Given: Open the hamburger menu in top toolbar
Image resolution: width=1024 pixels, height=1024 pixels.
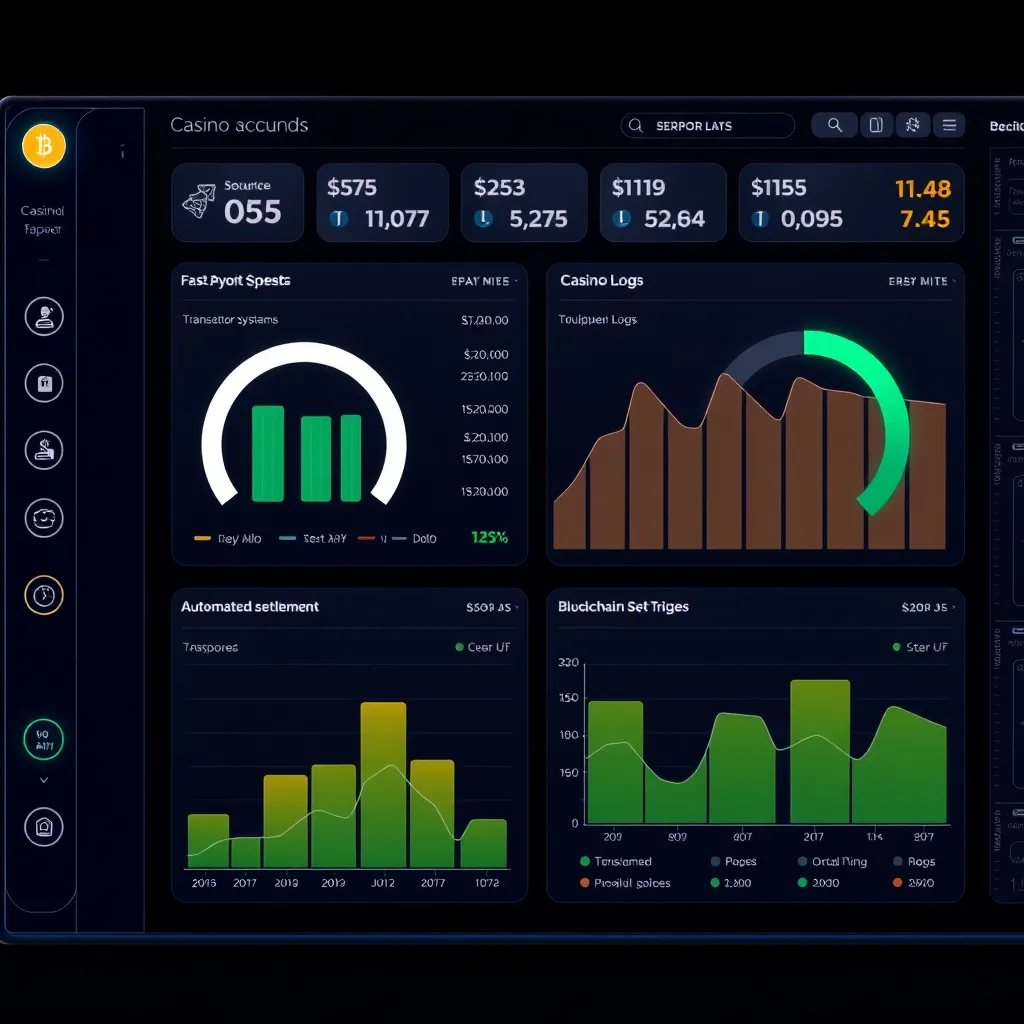Looking at the screenshot, I should (948, 125).
